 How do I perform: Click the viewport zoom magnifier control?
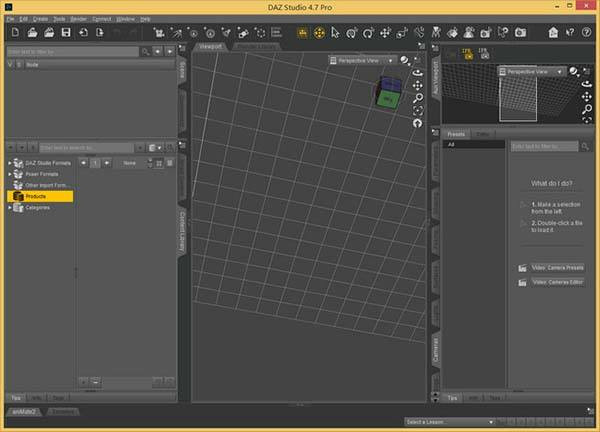coord(417,98)
